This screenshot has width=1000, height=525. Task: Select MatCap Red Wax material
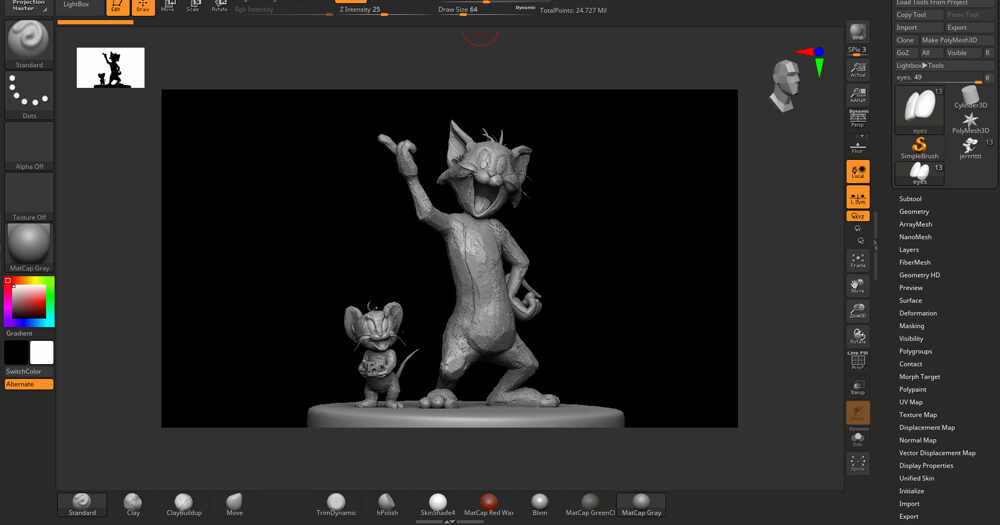tap(489, 505)
